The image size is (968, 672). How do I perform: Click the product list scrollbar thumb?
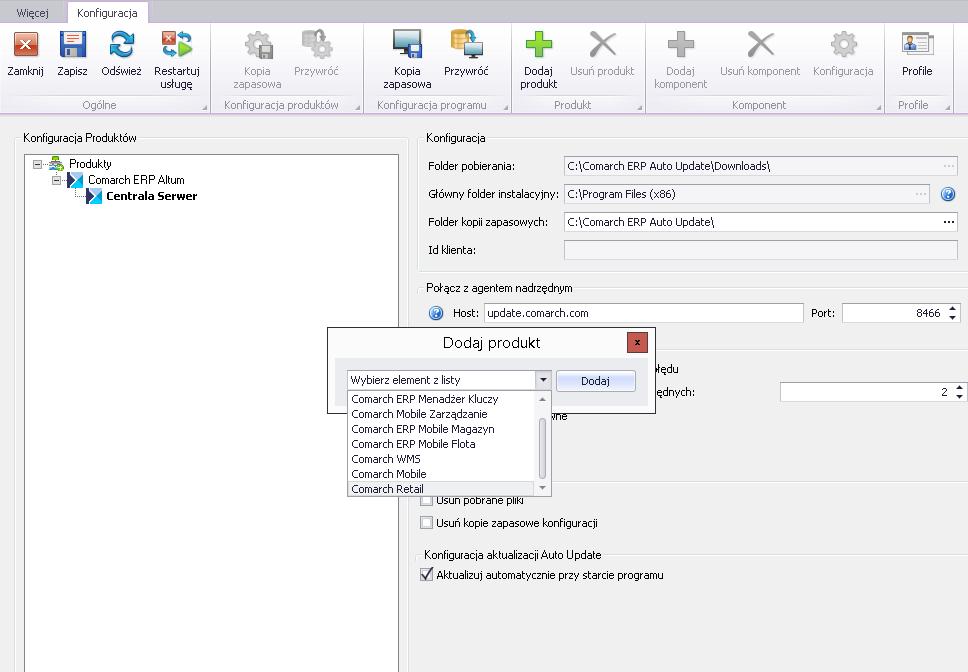click(542, 449)
